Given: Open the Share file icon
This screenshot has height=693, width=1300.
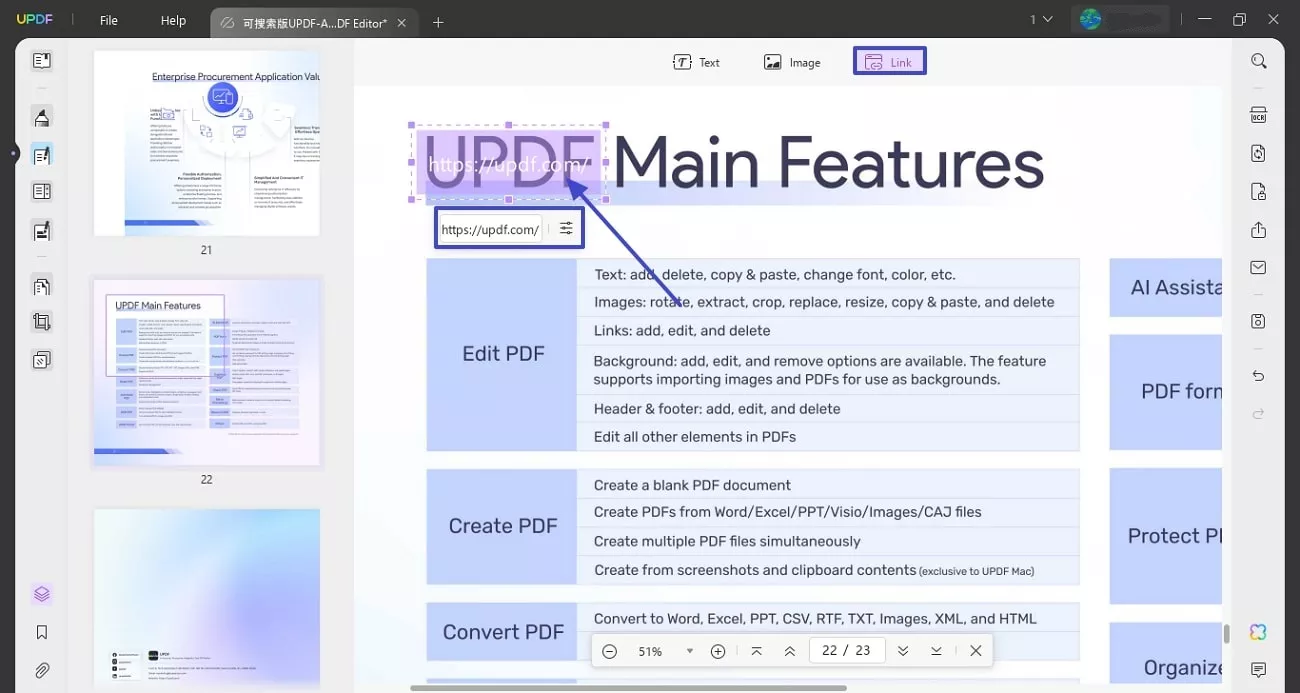Looking at the screenshot, I should tap(1258, 229).
